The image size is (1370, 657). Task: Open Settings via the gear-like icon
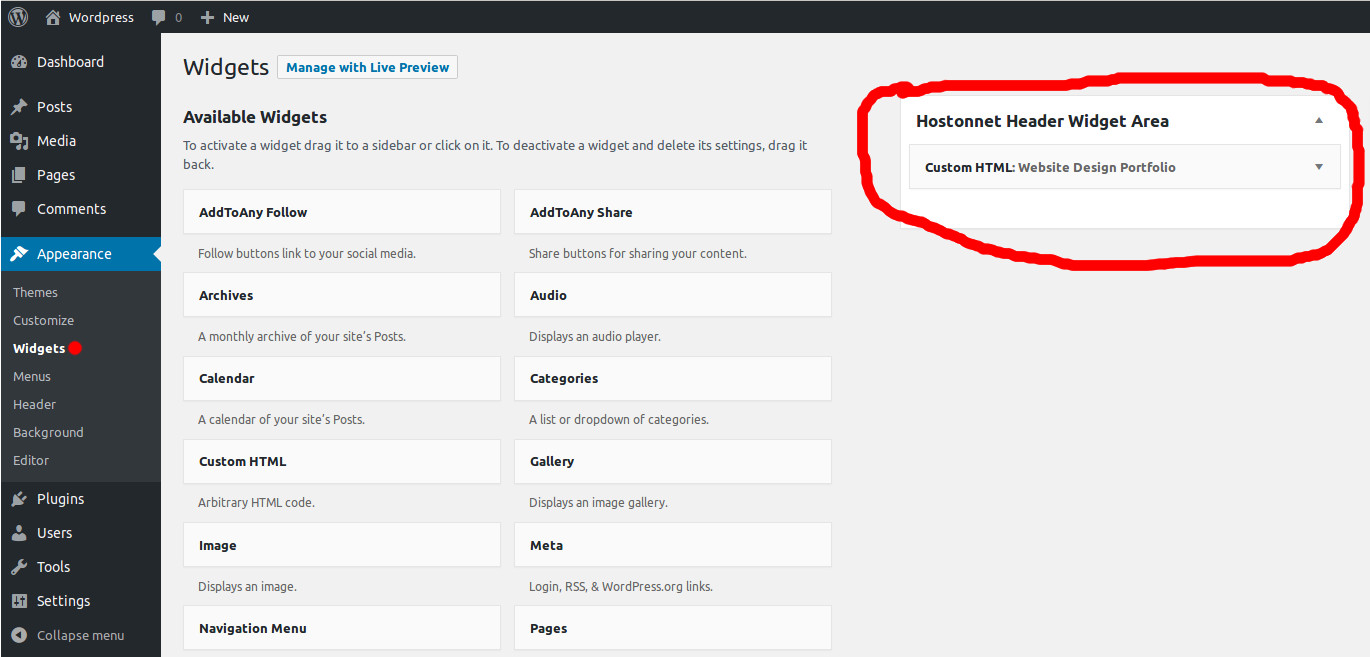20,600
